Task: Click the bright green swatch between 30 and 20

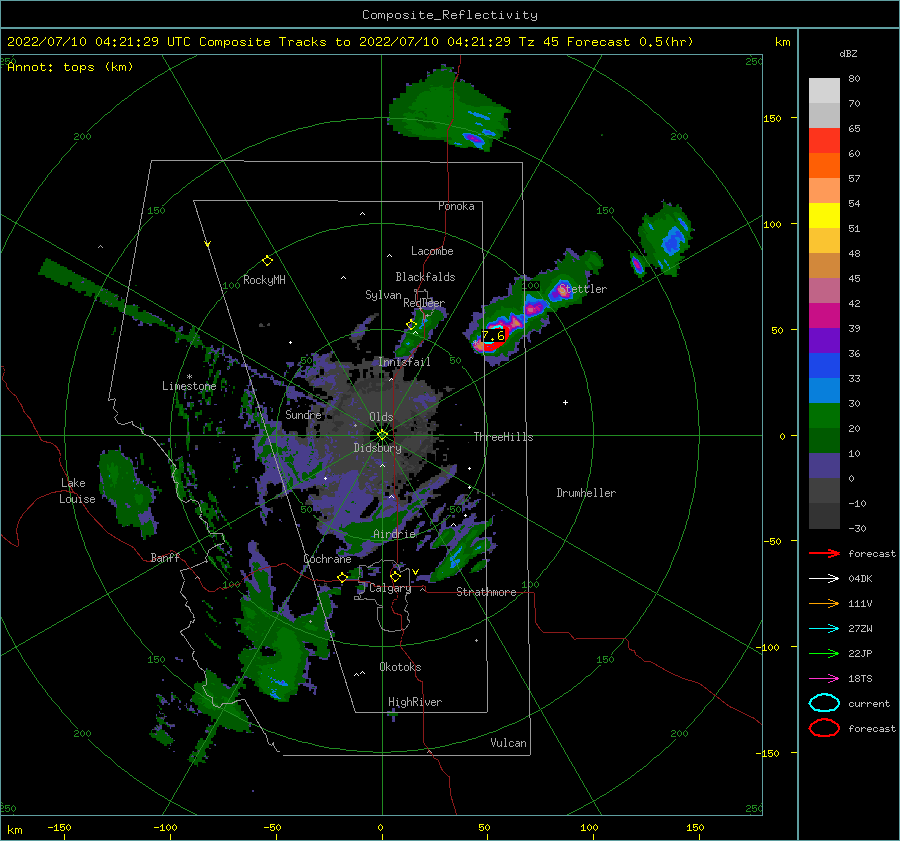Action: tap(824, 415)
